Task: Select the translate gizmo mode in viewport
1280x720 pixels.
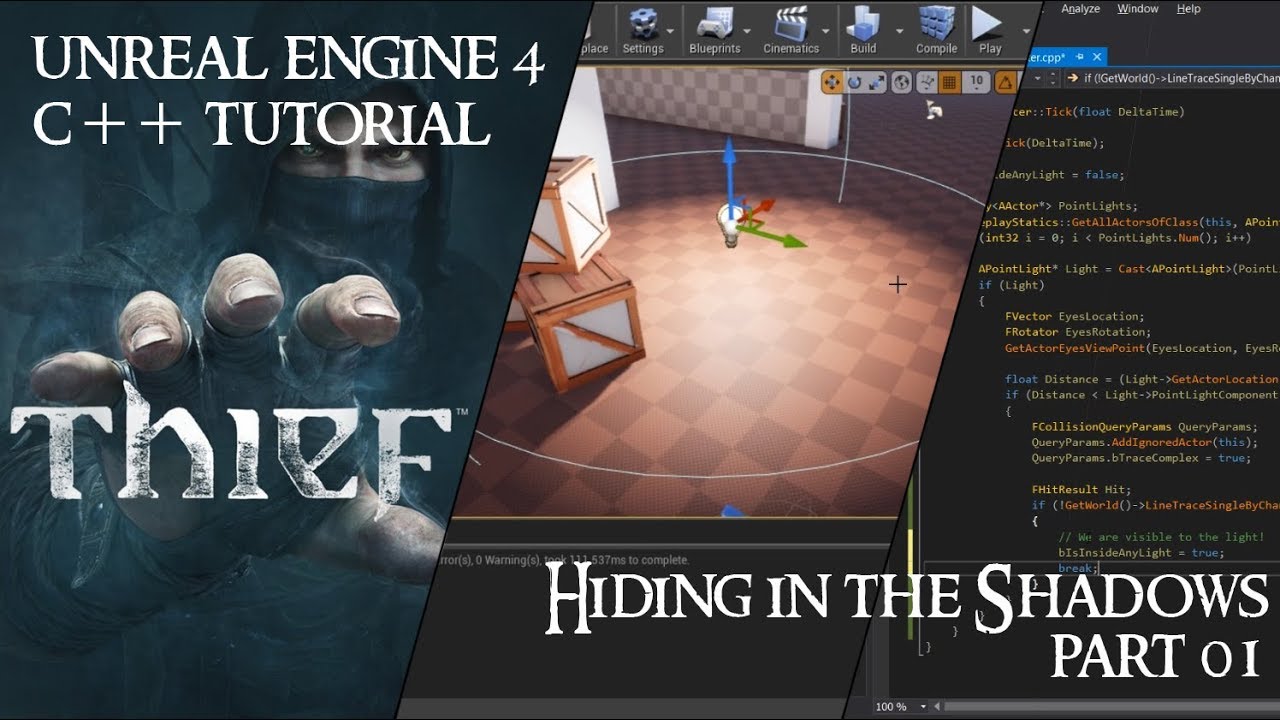Action: 832,82
